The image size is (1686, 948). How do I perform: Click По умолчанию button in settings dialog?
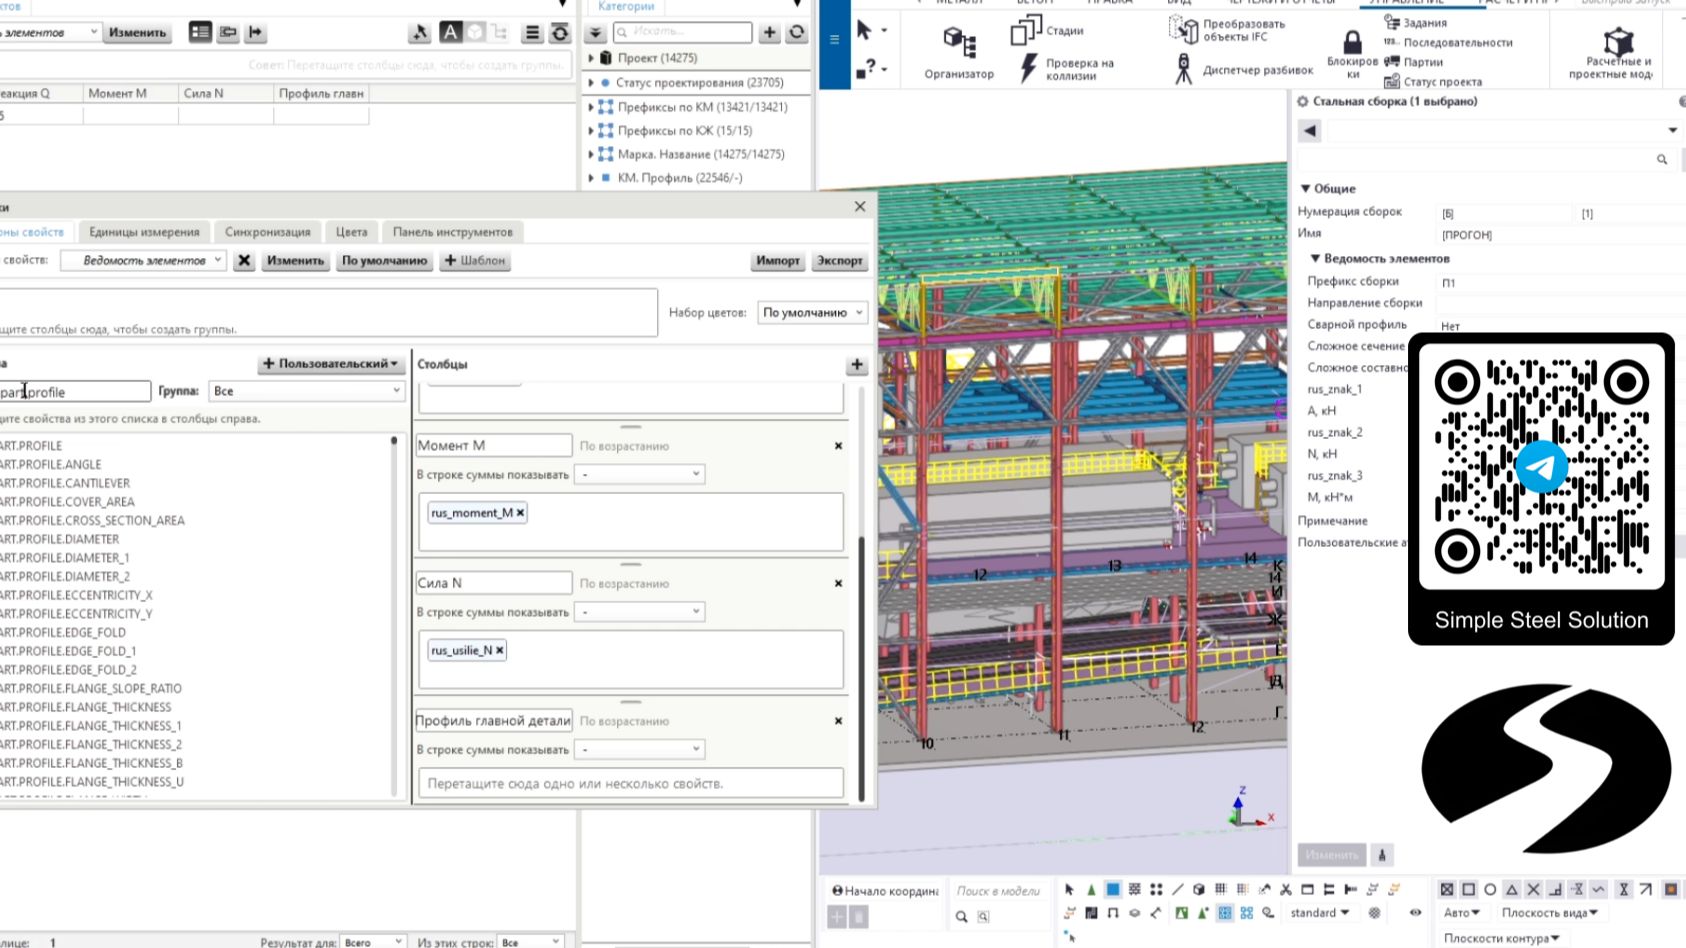point(384,261)
